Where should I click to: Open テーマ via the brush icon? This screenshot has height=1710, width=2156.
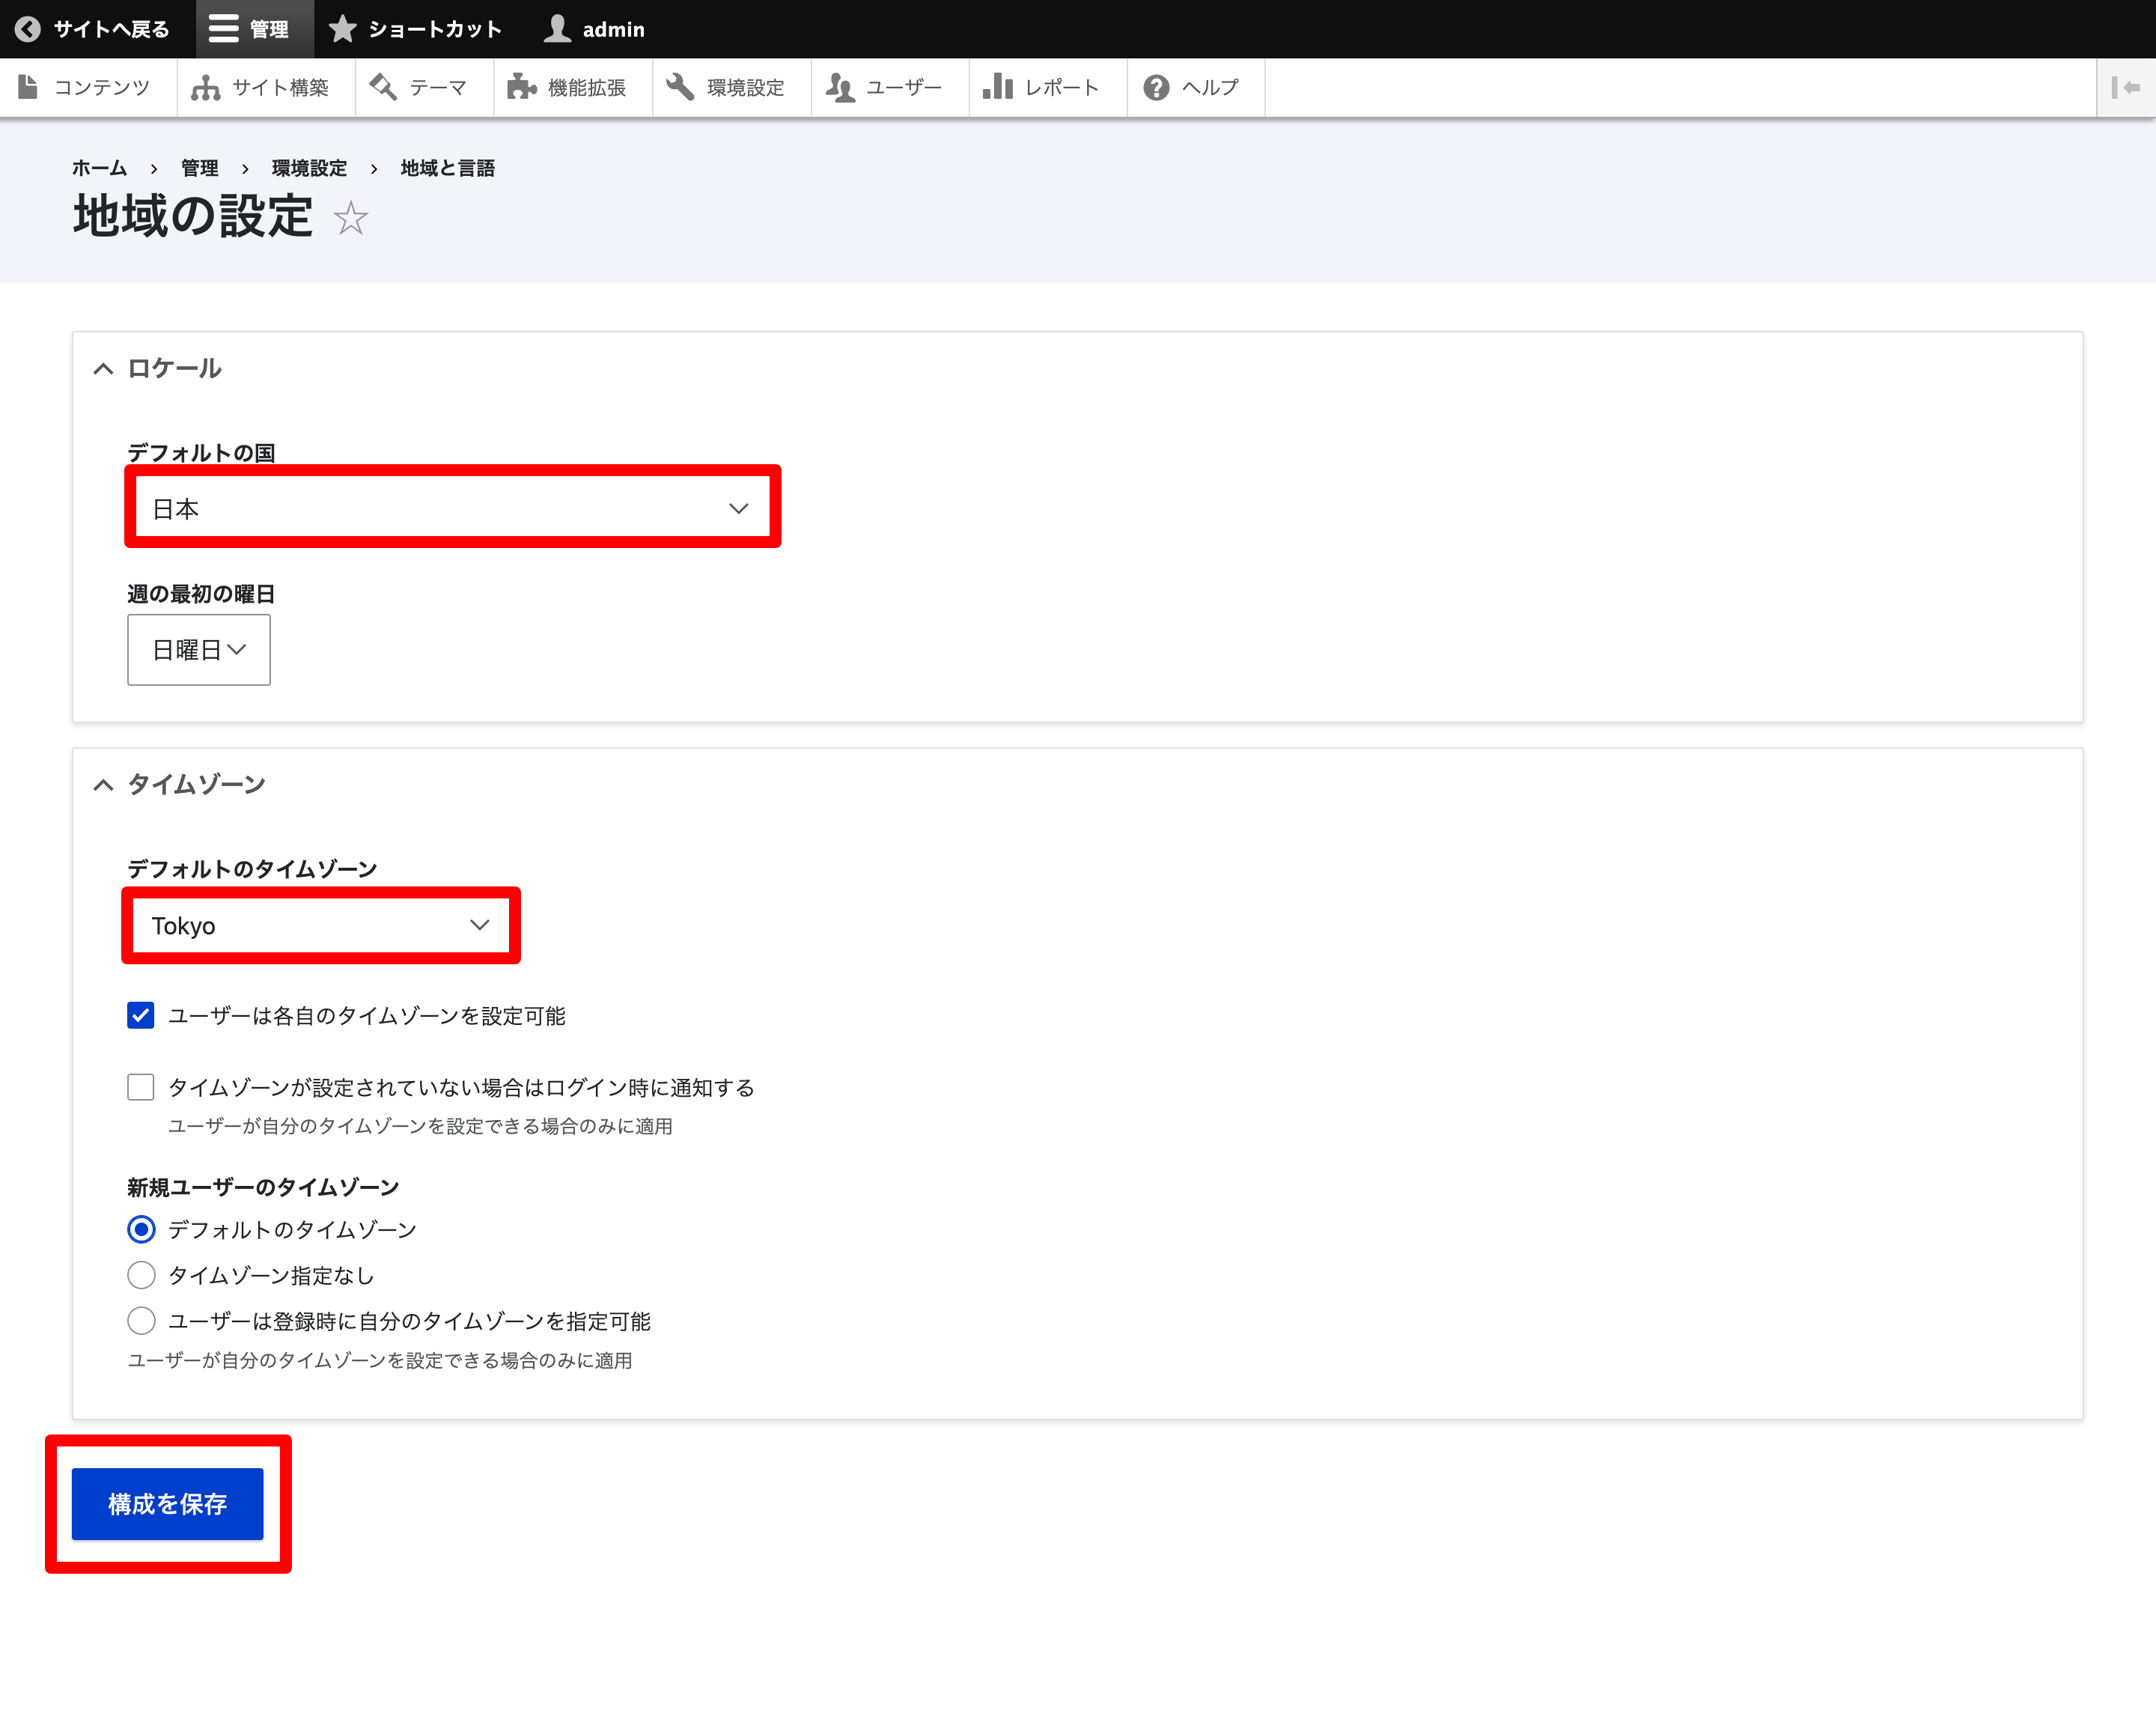pyautogui.click(x=383, y=87)
